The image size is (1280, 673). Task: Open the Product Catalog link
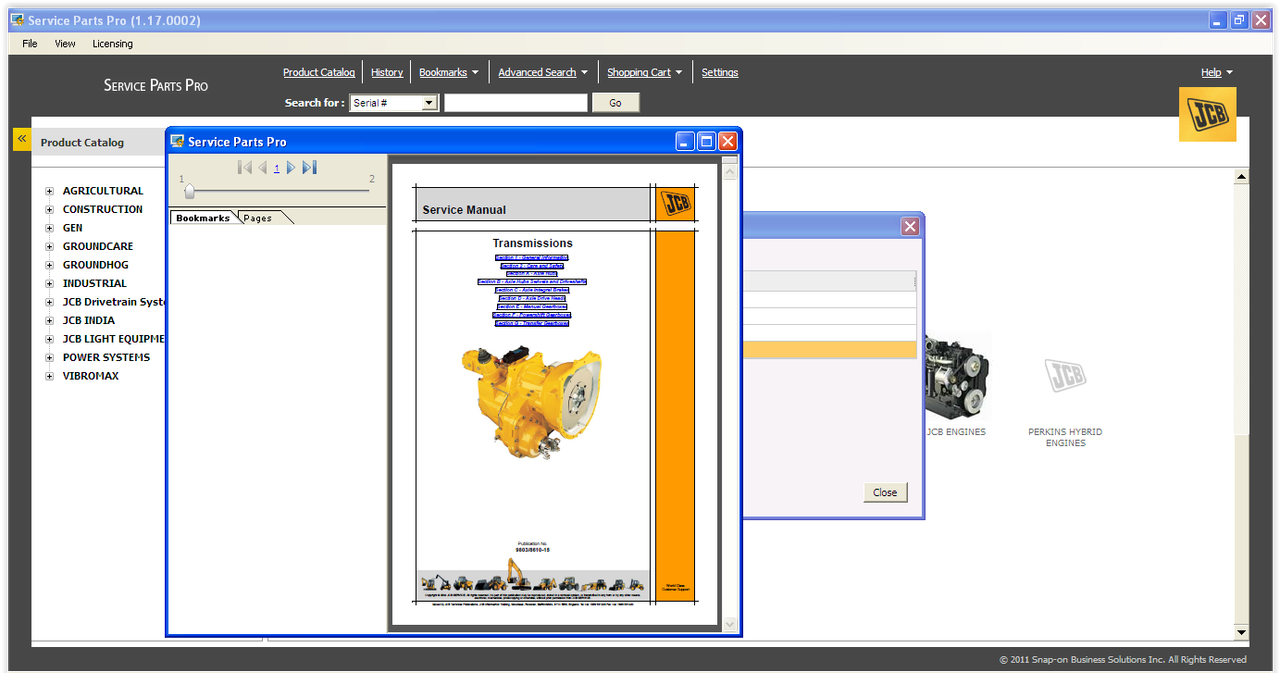pos(319,72)
